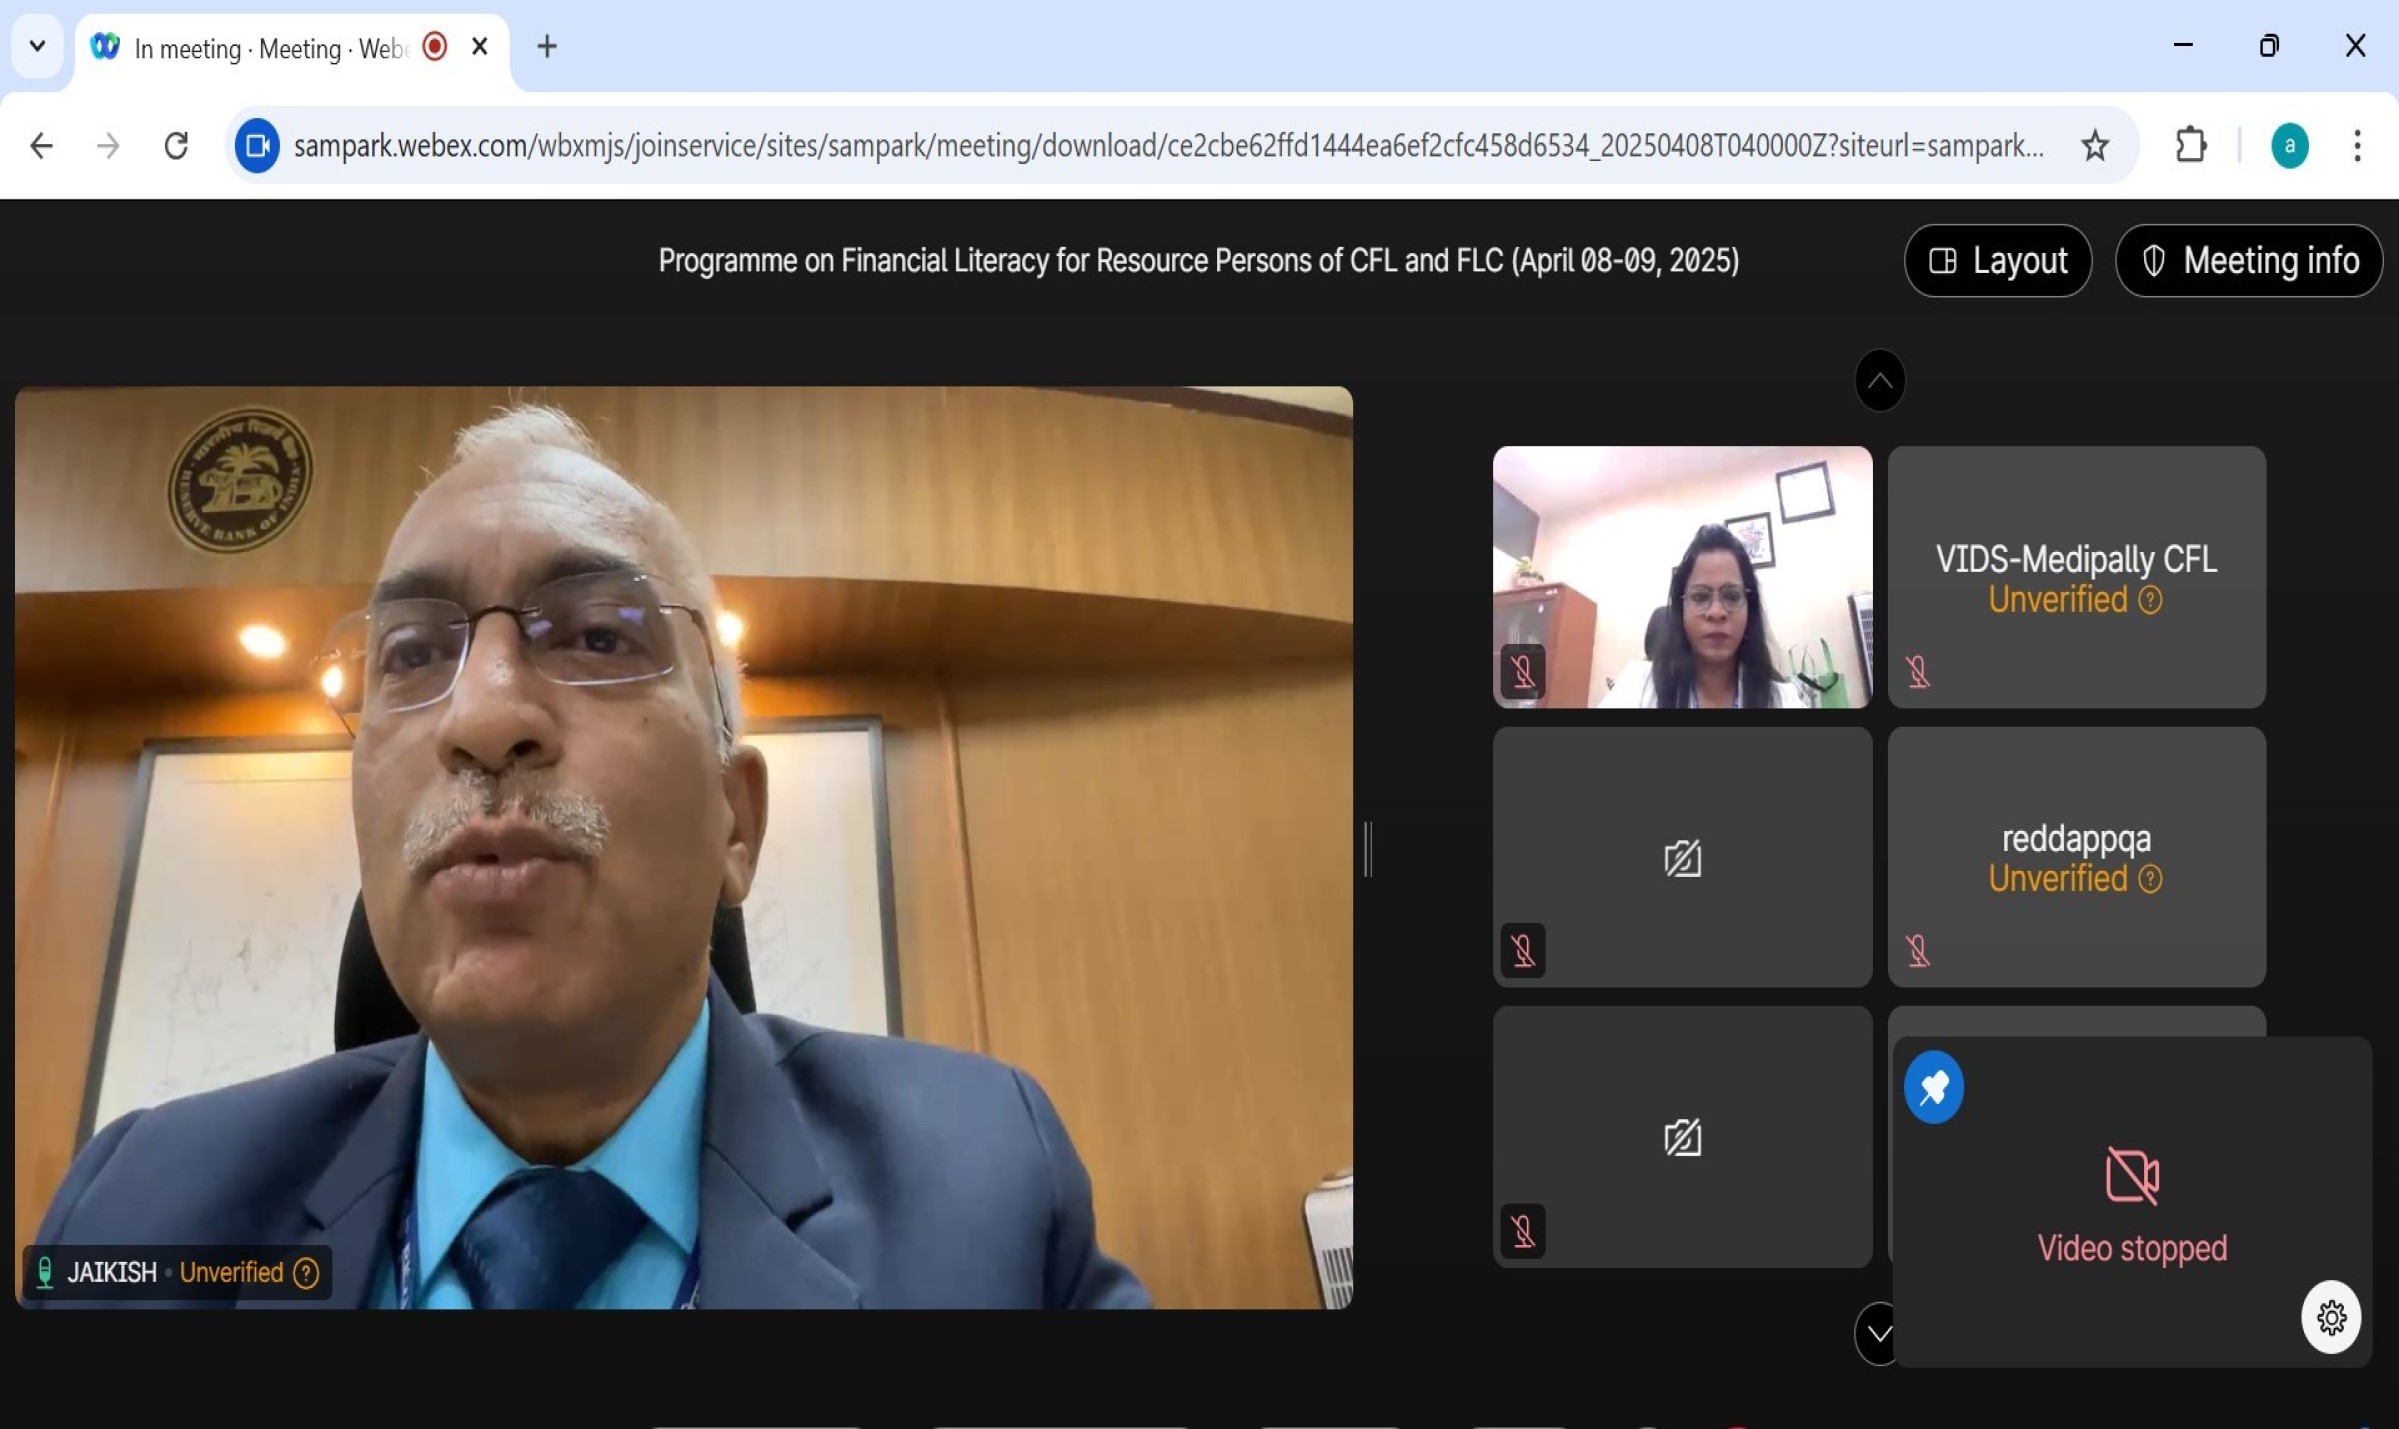
Task: Click the Video stopped label
Action: click(x=2132, y=1248)
